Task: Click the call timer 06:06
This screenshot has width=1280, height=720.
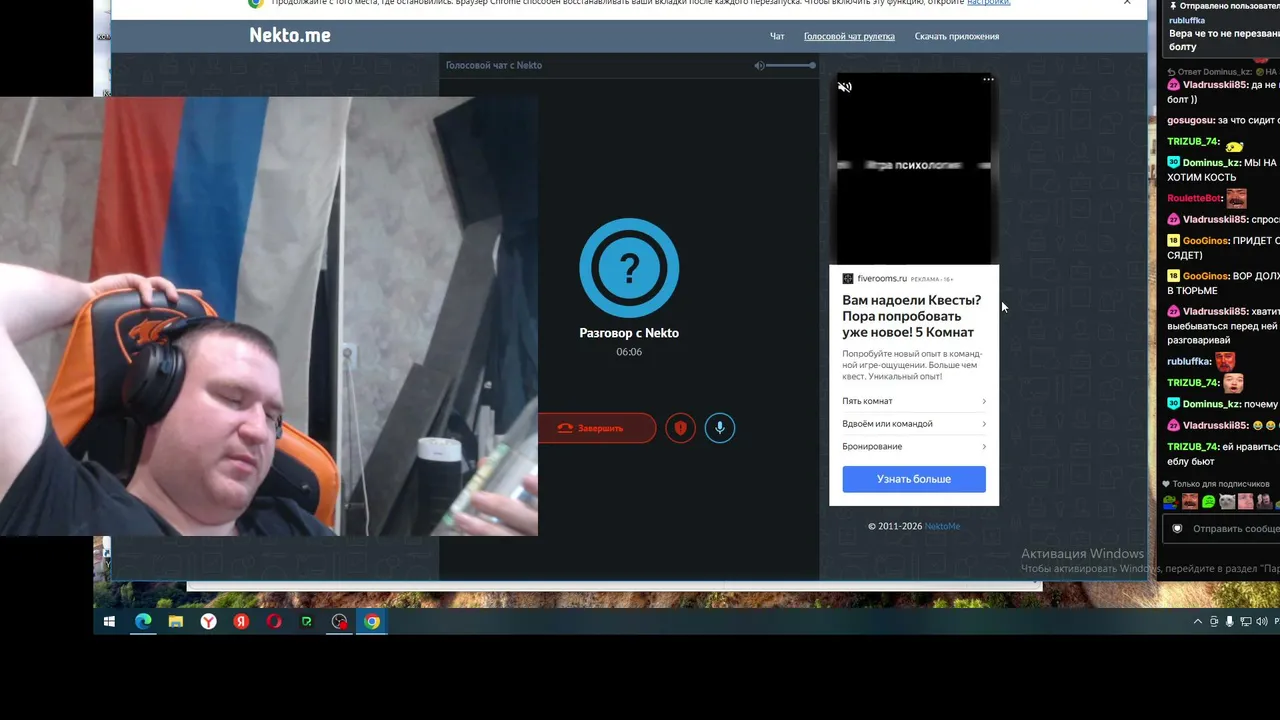Action: [x=629, y=352]
